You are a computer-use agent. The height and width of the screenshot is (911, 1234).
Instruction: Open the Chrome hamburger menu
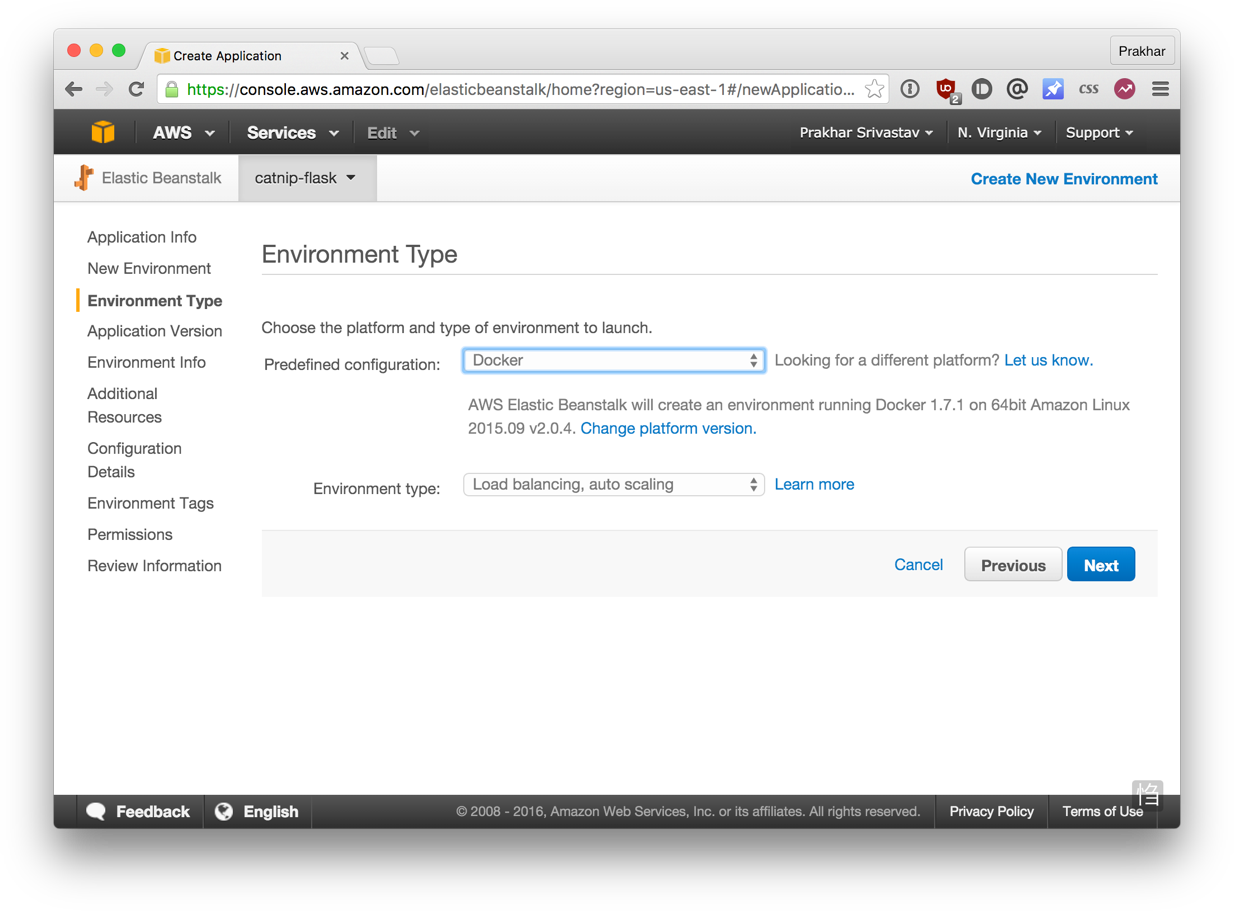[x=1160, y=89]
